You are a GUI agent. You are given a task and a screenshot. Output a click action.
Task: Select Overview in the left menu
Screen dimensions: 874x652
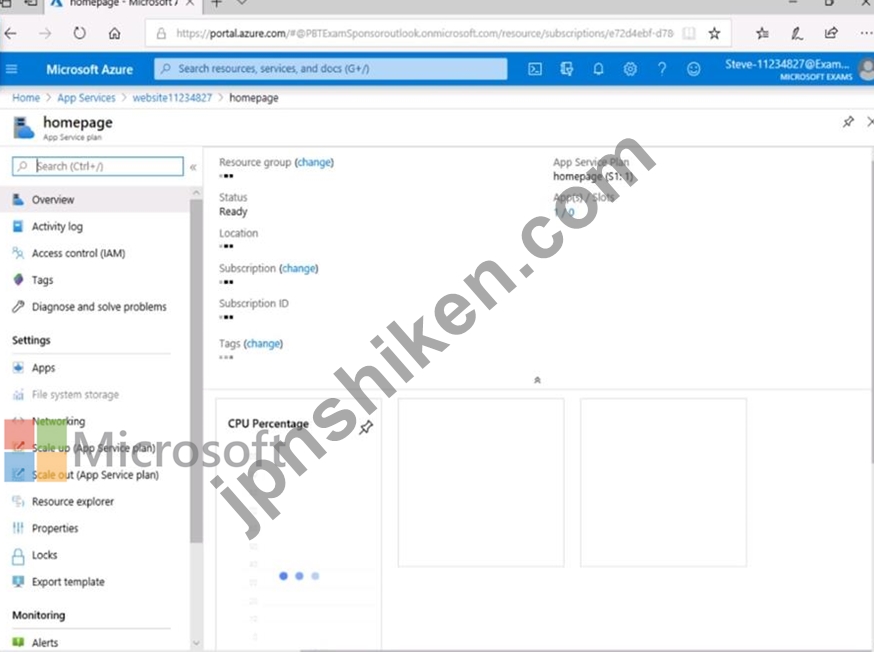tap(95, 200)
